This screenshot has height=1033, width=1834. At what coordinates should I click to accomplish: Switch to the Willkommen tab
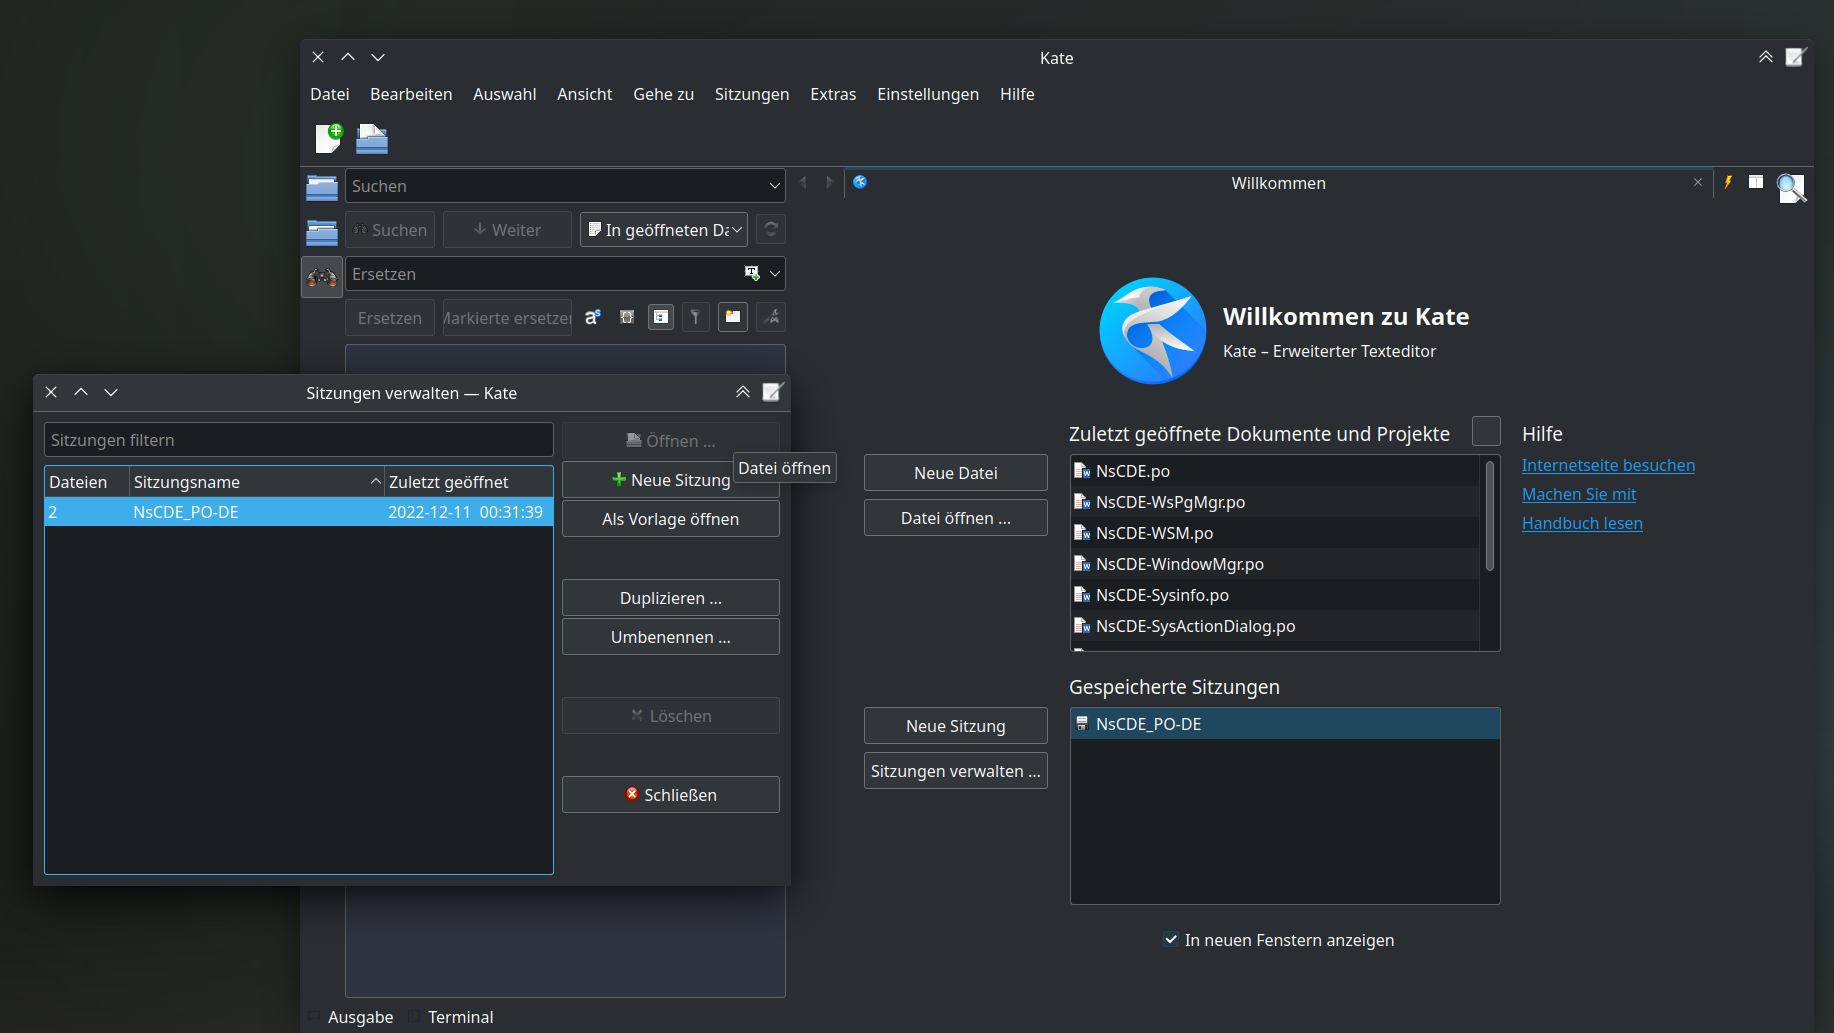pos(1278,183)
